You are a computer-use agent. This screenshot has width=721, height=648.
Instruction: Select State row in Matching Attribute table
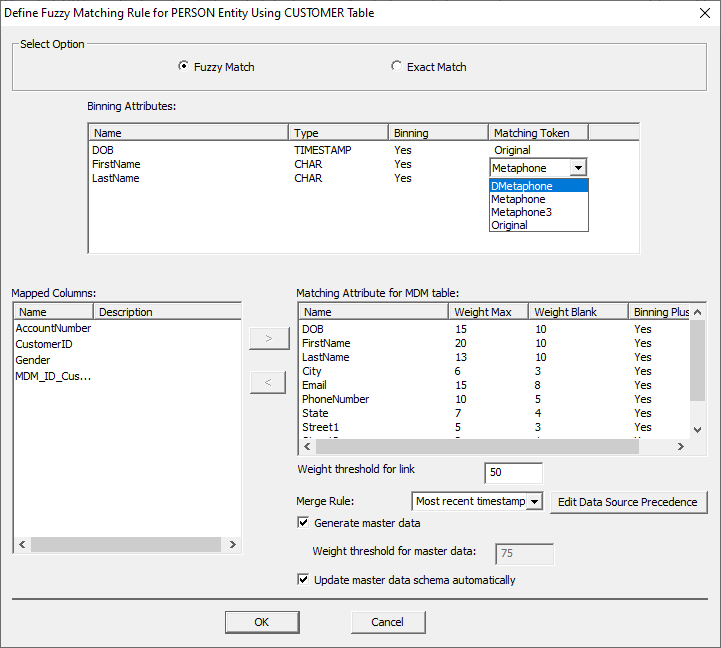tap(494, 413)
